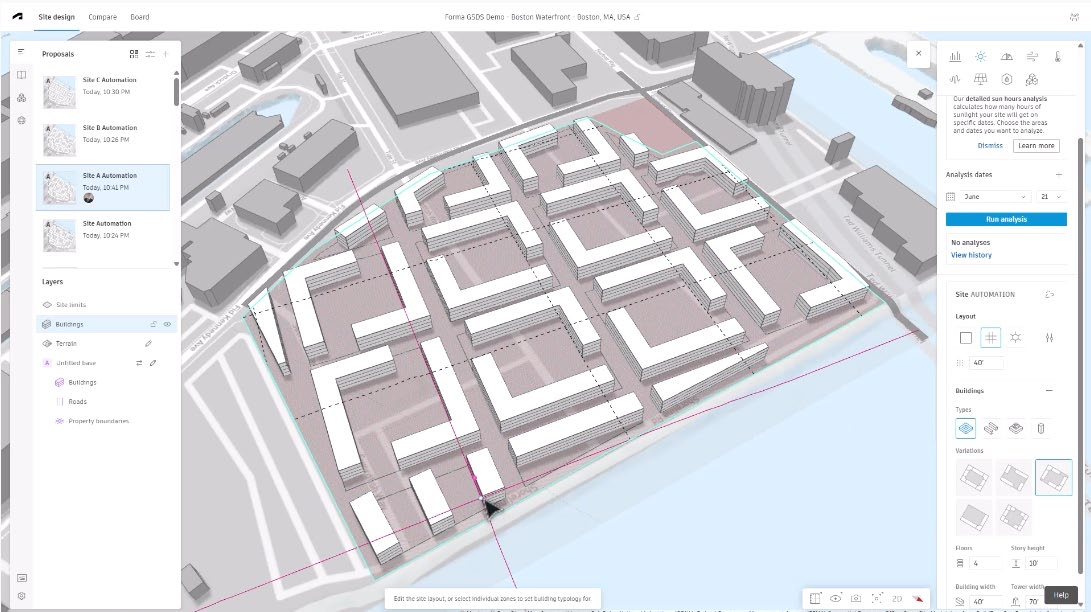Open the analysis extensions cluster icon
Viewport: 1091px width, 612px height.
point(1032,79)
